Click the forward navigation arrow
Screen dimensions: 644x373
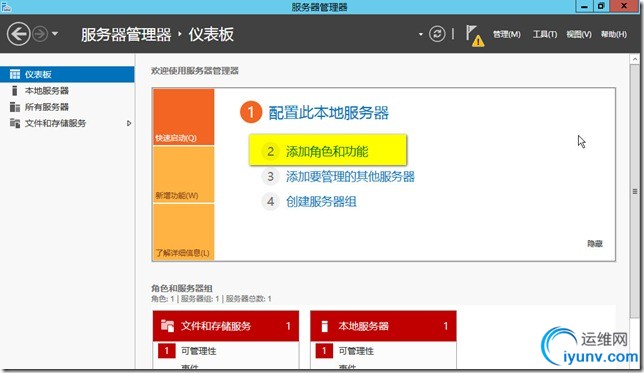coord(40,34)
